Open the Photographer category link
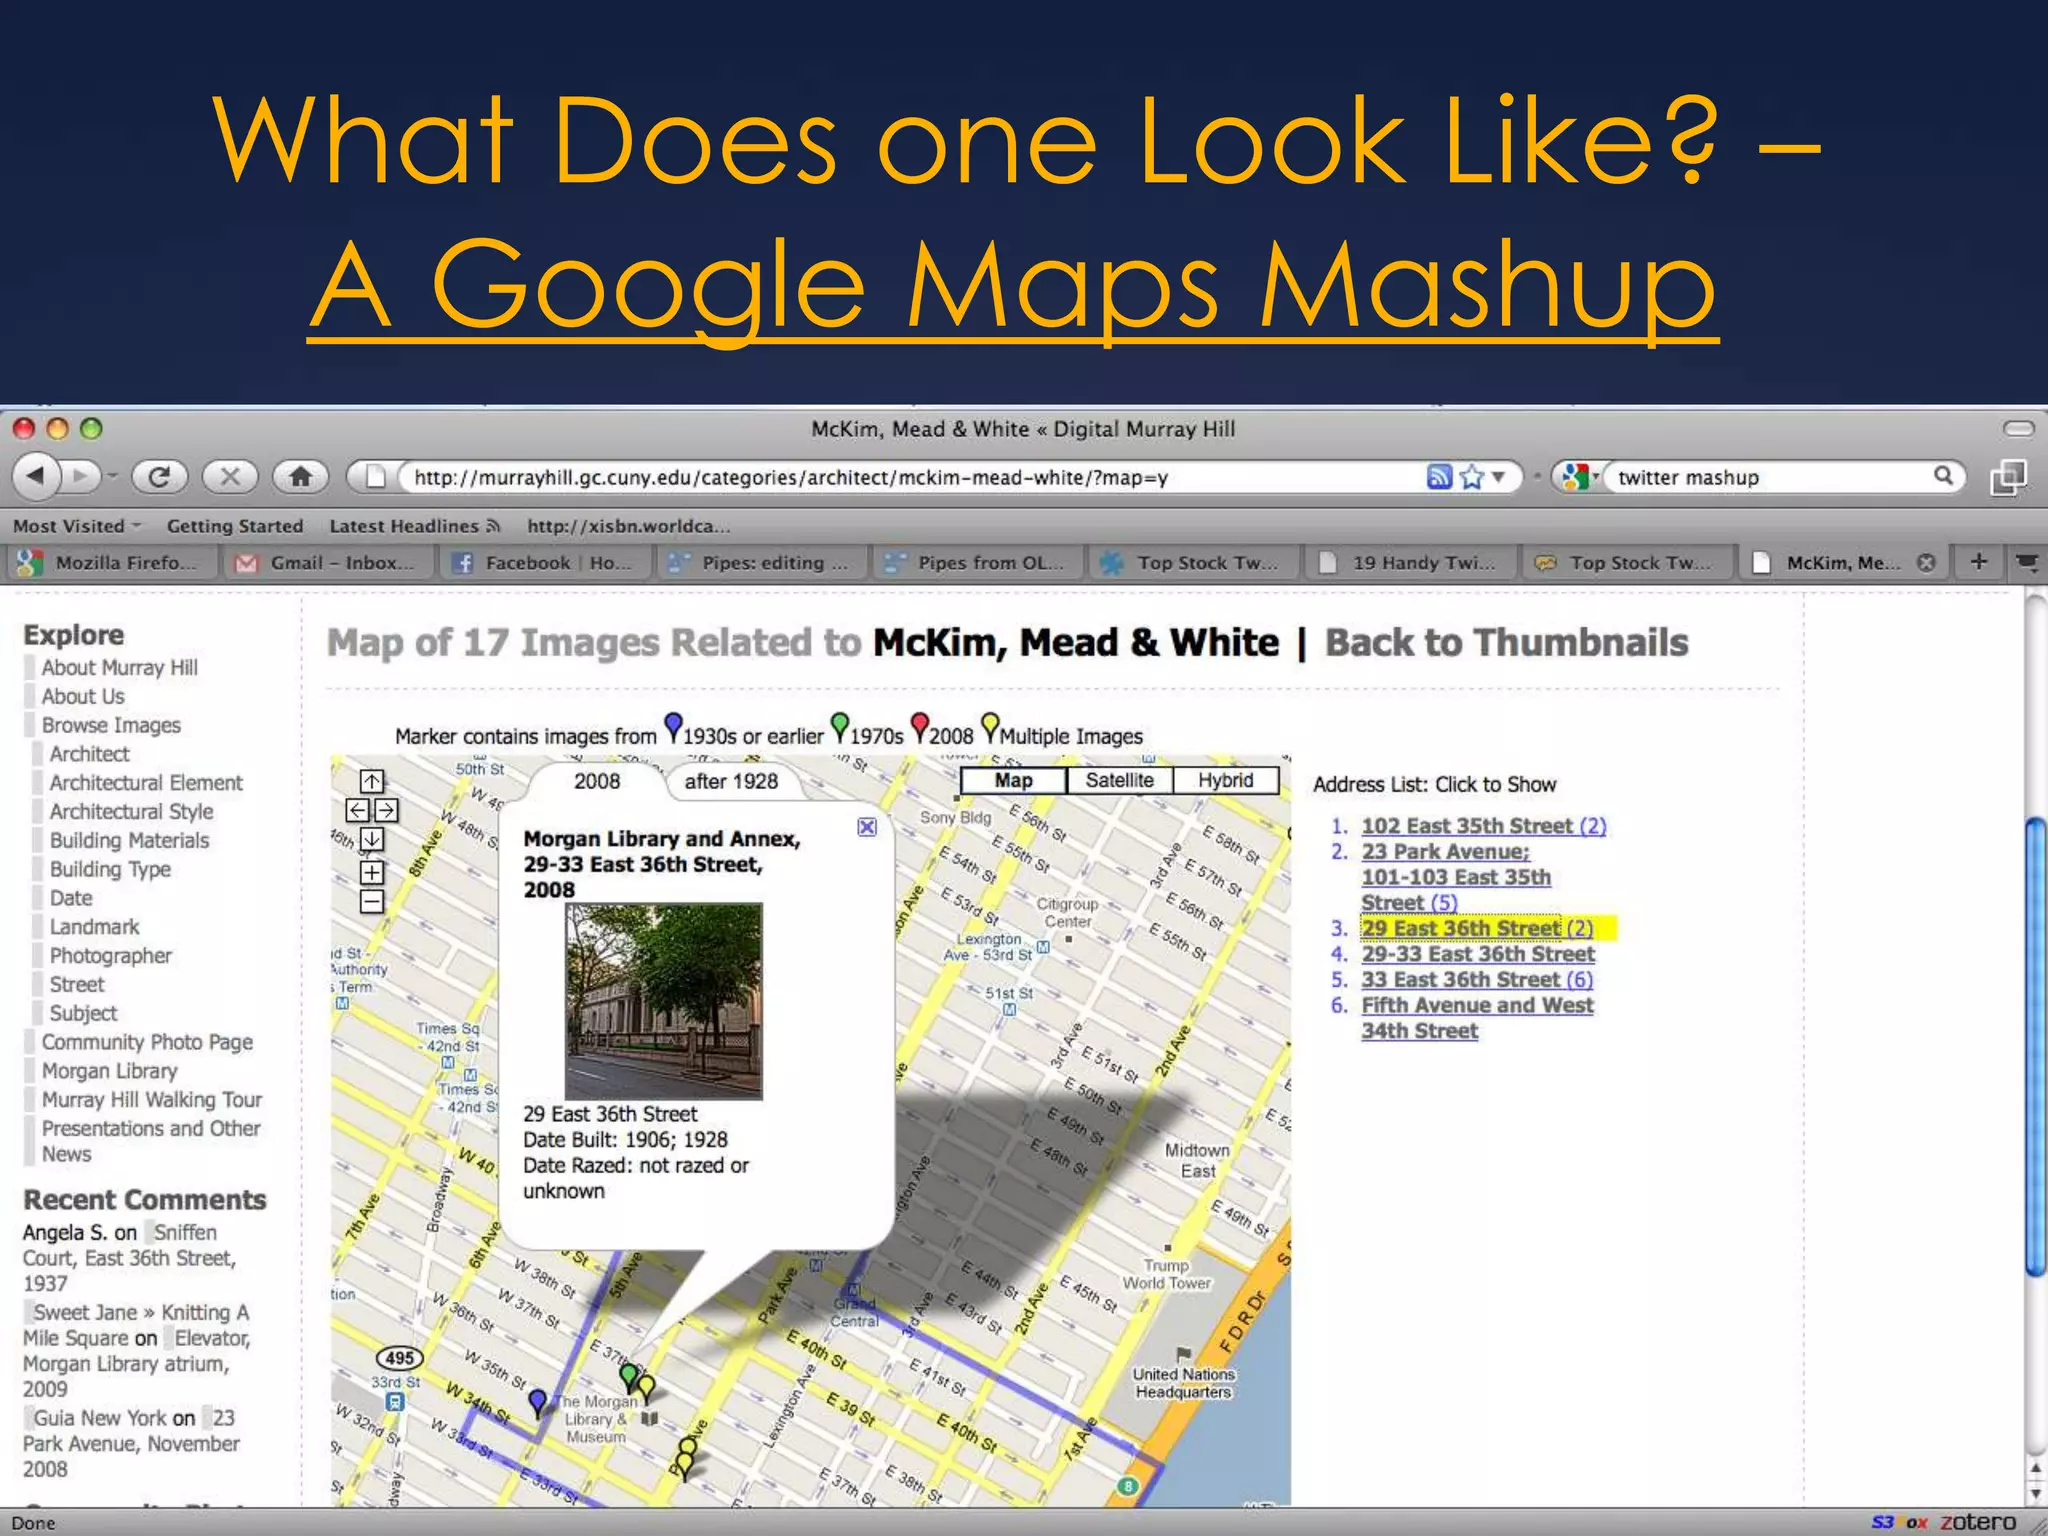Screen dimensions: 2048x1536 tap(110, 956)
